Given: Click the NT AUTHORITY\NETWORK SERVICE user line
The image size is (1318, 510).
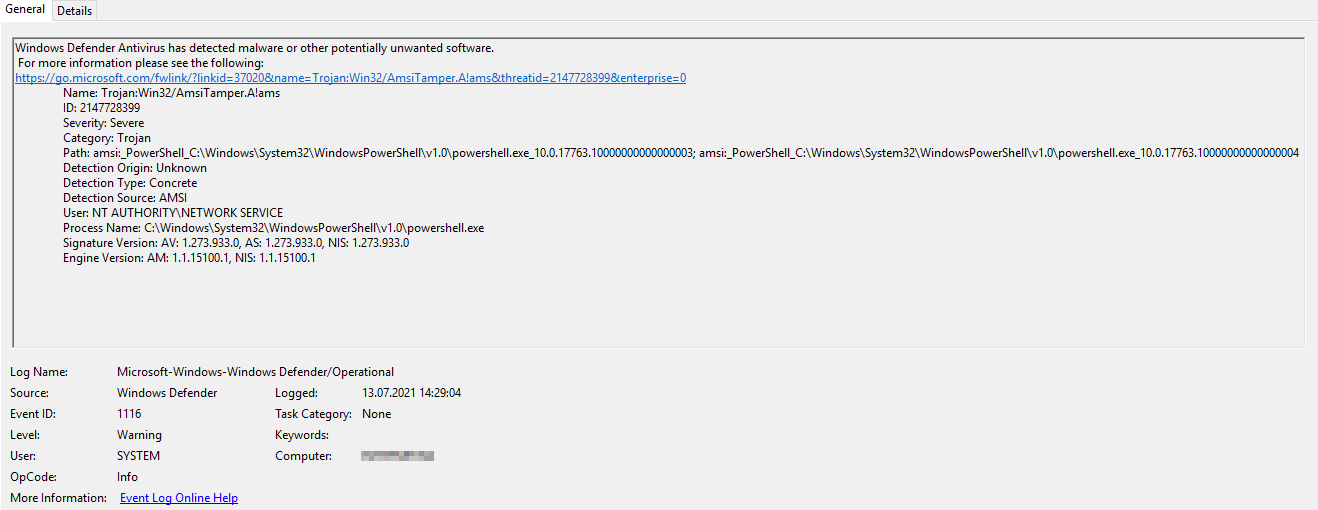Looking at the screenshot, I should point(173,213).
